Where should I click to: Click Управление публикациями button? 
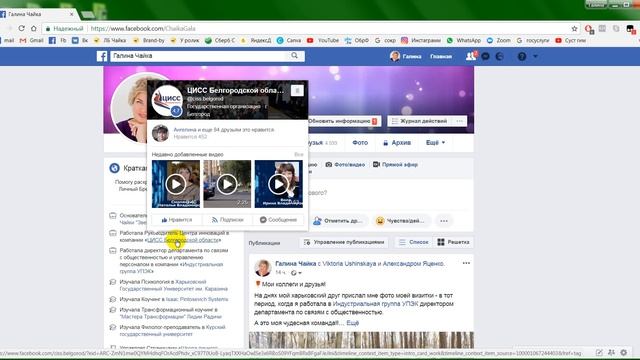coord(344,242)
